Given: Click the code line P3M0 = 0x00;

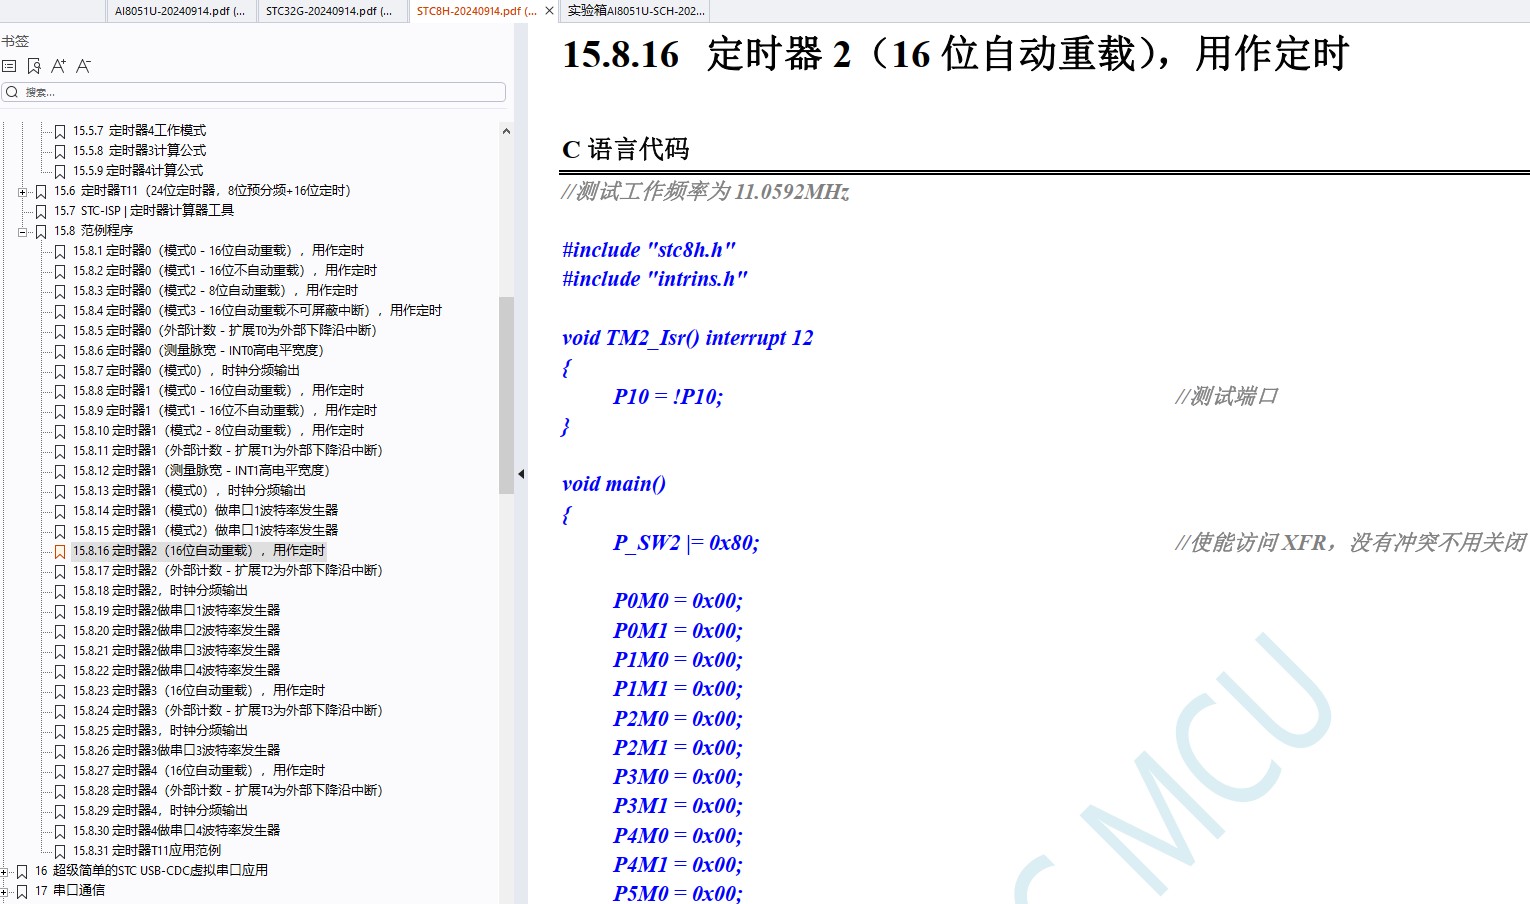Looking at the screenshot, I should coord(678,777).
